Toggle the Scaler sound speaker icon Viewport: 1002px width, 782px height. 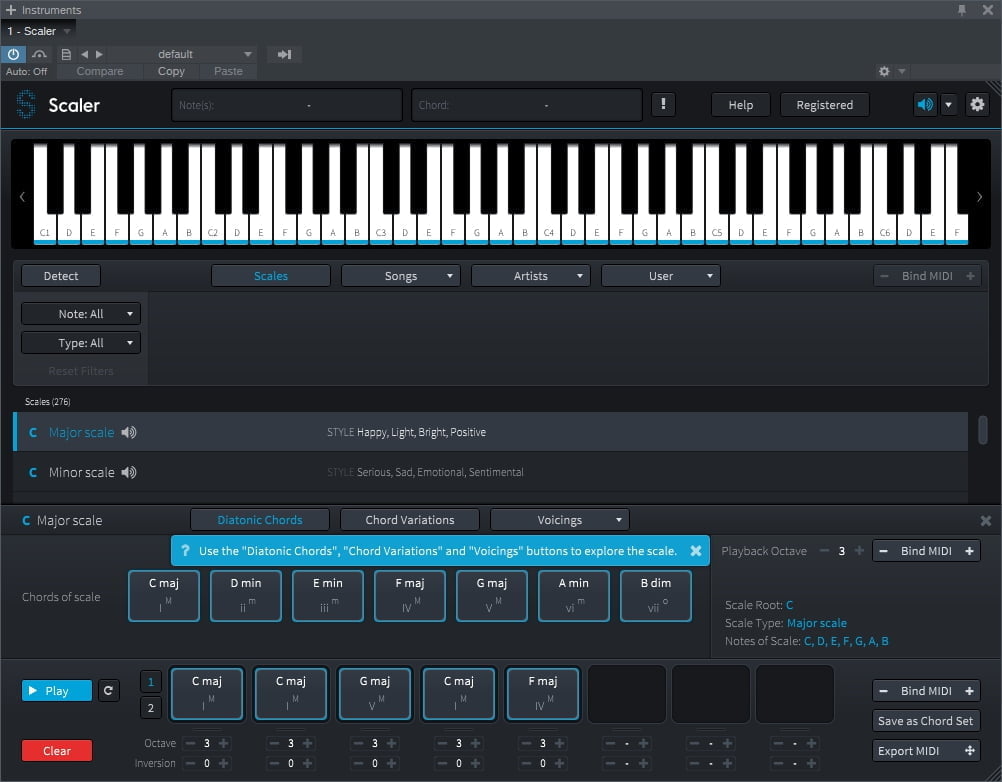pyautogui.click(x=925, y=104)
